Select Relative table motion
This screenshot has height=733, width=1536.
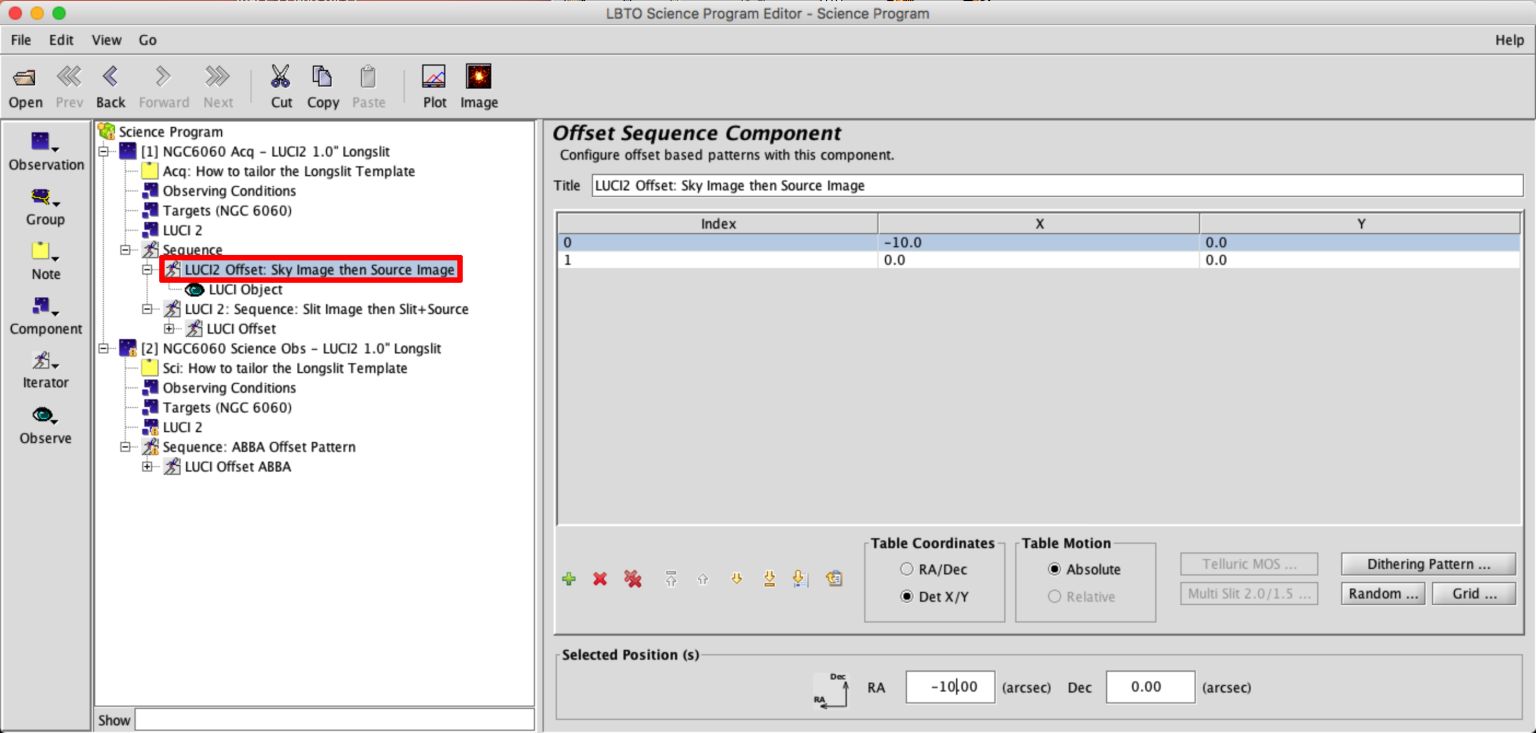1054,597
